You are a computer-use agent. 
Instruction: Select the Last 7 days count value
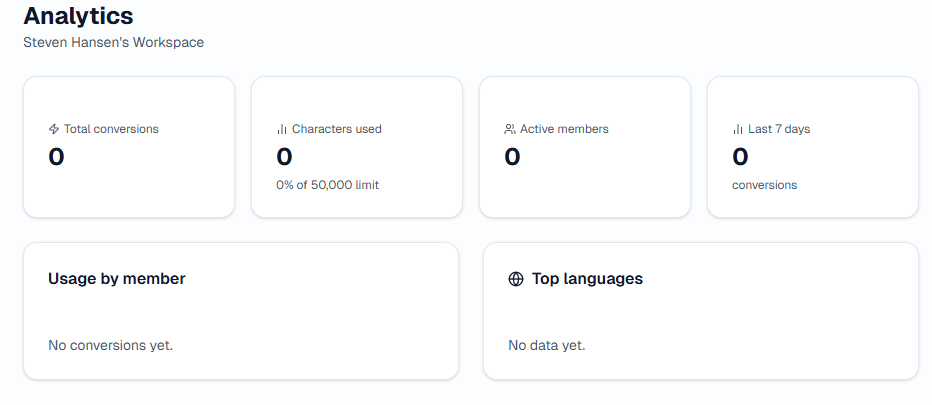click(x=740, y=157)
